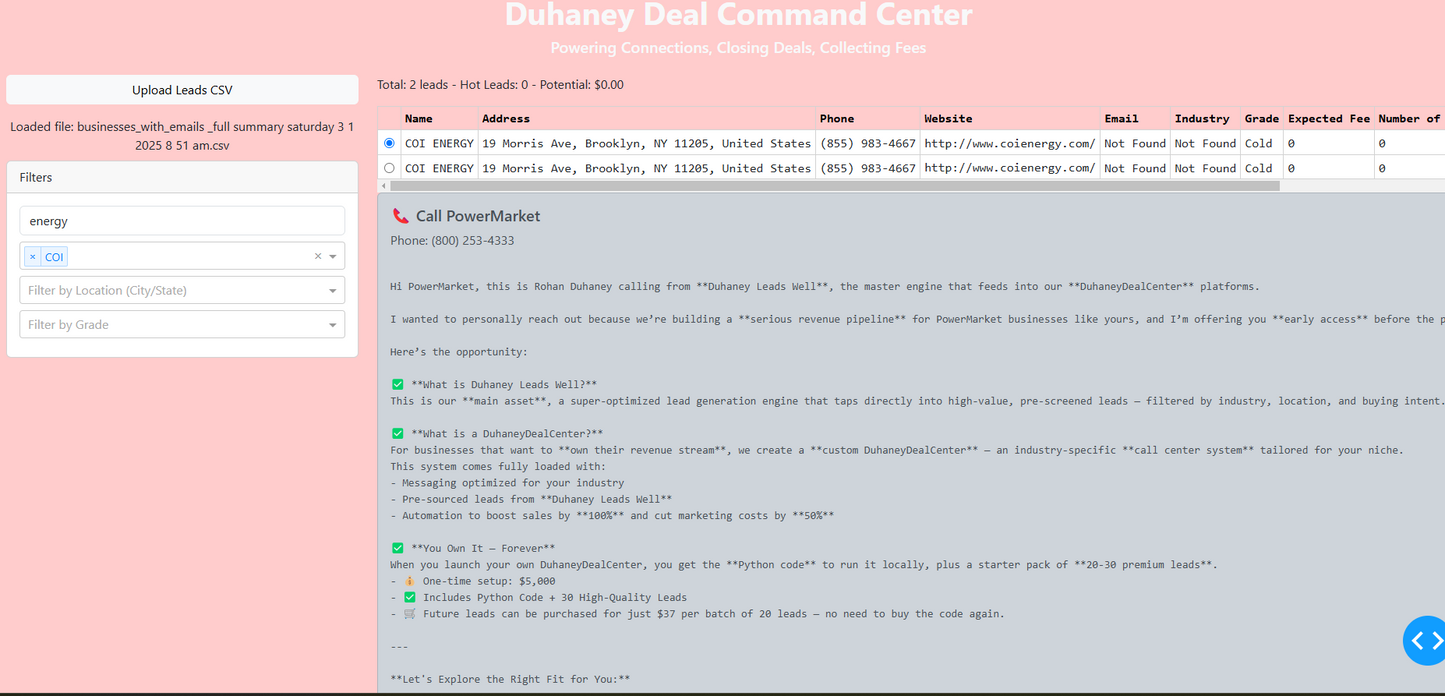The height and width of the screenshot is (696, 1445).
Task: Click the red phone icon beside Call PowerMarket
Action: coord(400,216)
